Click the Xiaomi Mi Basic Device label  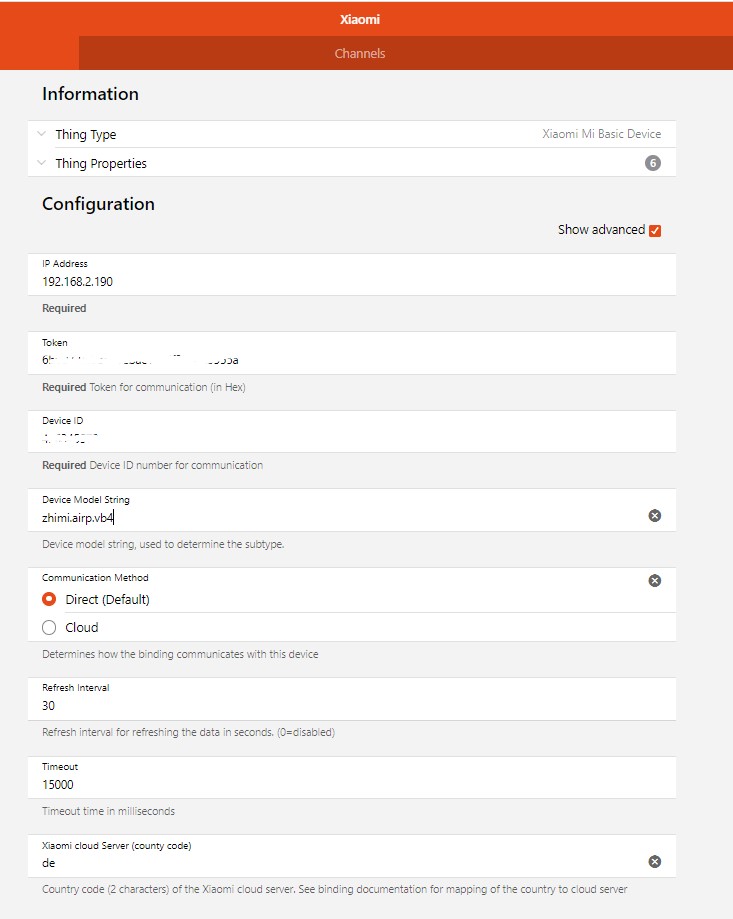click(x=601, y=134)
